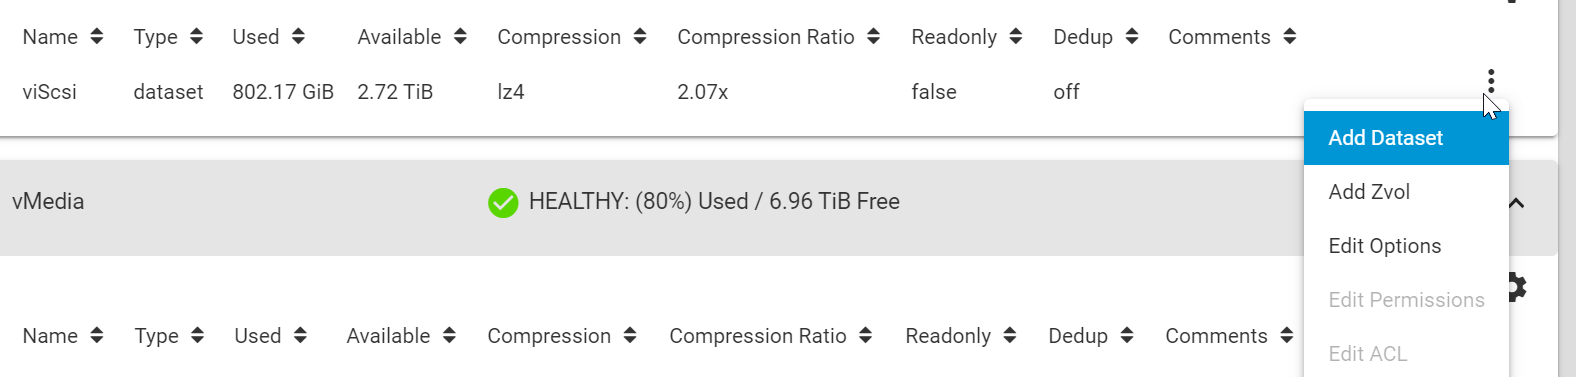Open the three-dot menu for viScsi dataset
1576x377 pixels.
[x=1490, y=81]
